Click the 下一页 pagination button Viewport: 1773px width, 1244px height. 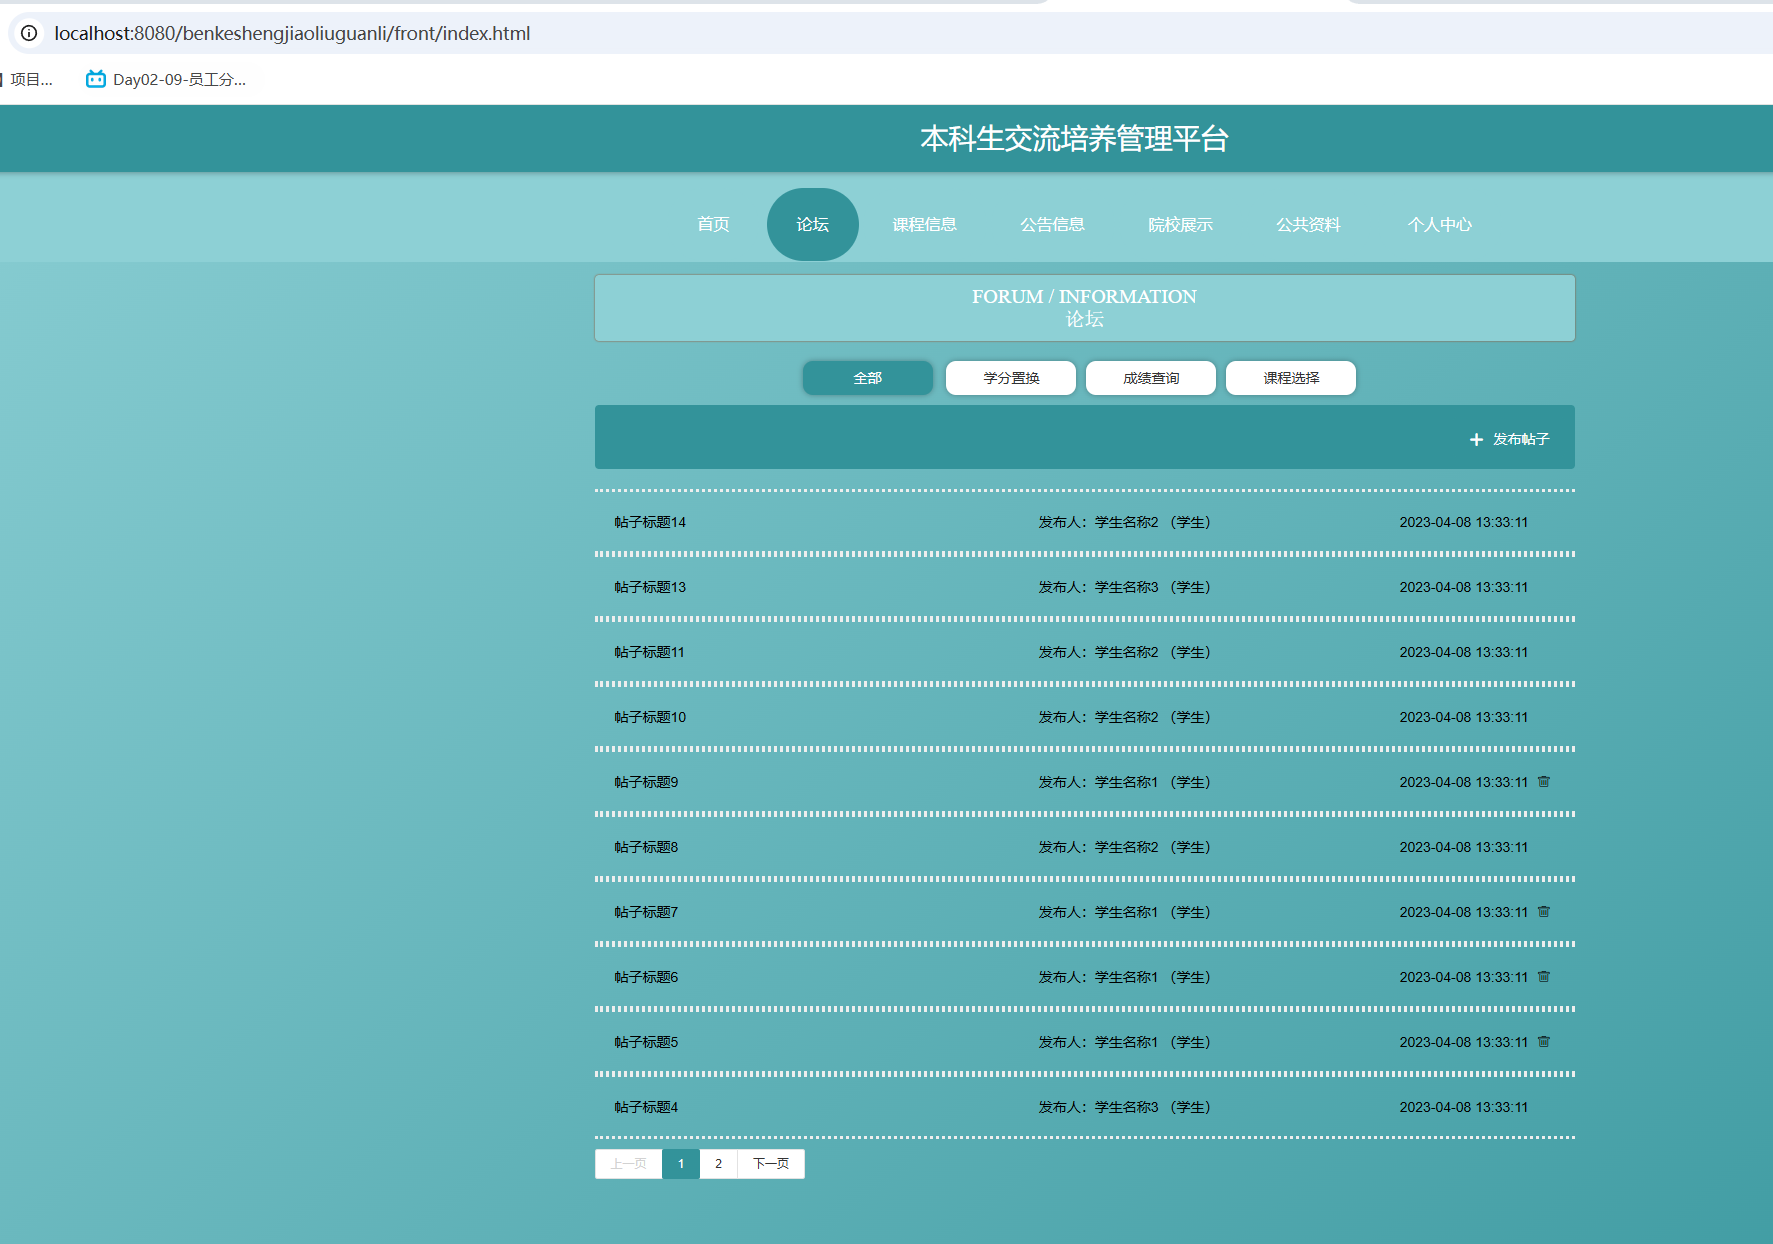click(x=771, y=1164)
